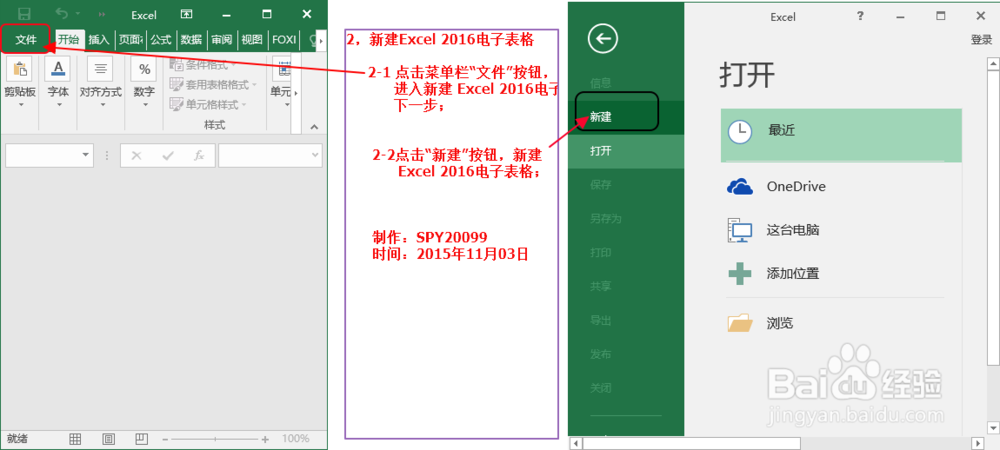The width and height of the screenshot is (1000, 450).
Task: Open the 文件 menu tab
Action: point(26,40)
